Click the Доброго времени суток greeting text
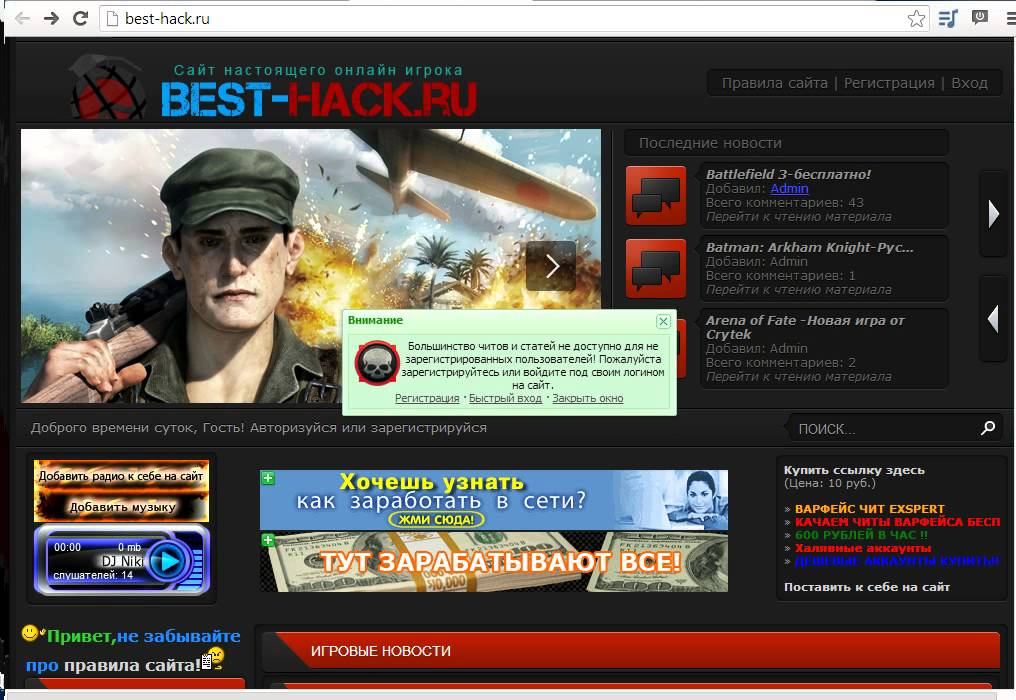 click(259, 428)
